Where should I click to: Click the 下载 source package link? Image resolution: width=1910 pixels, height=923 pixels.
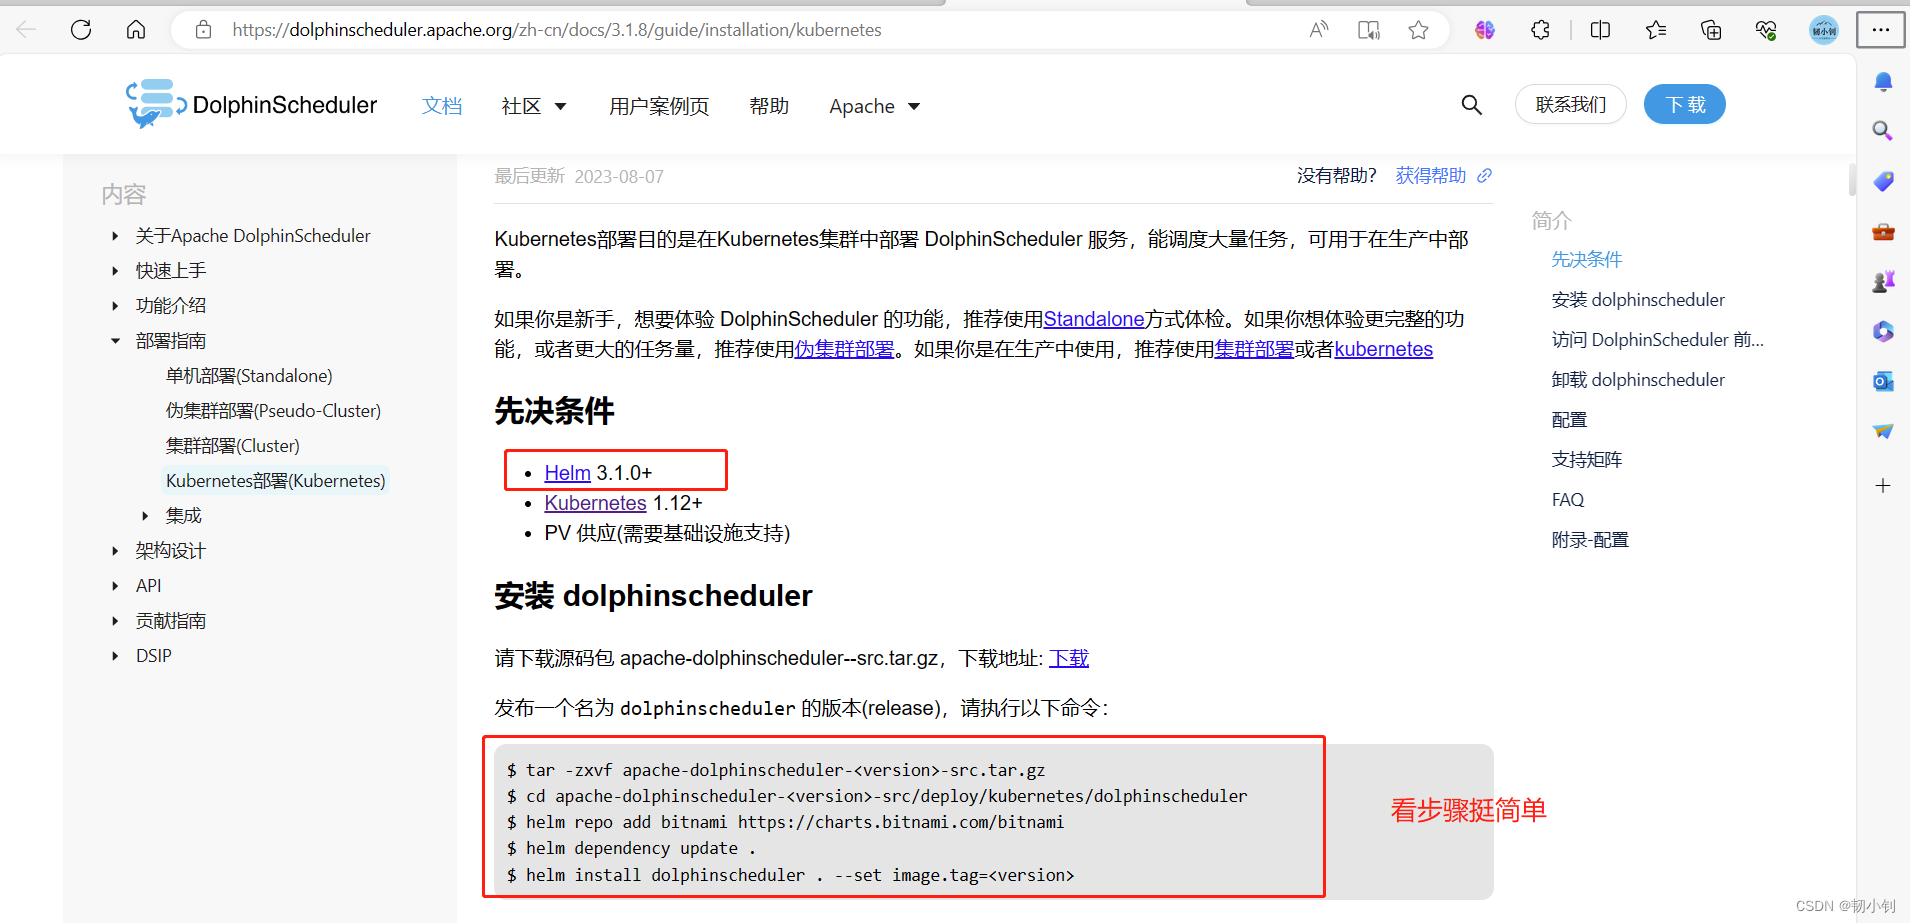point(1069,658)
